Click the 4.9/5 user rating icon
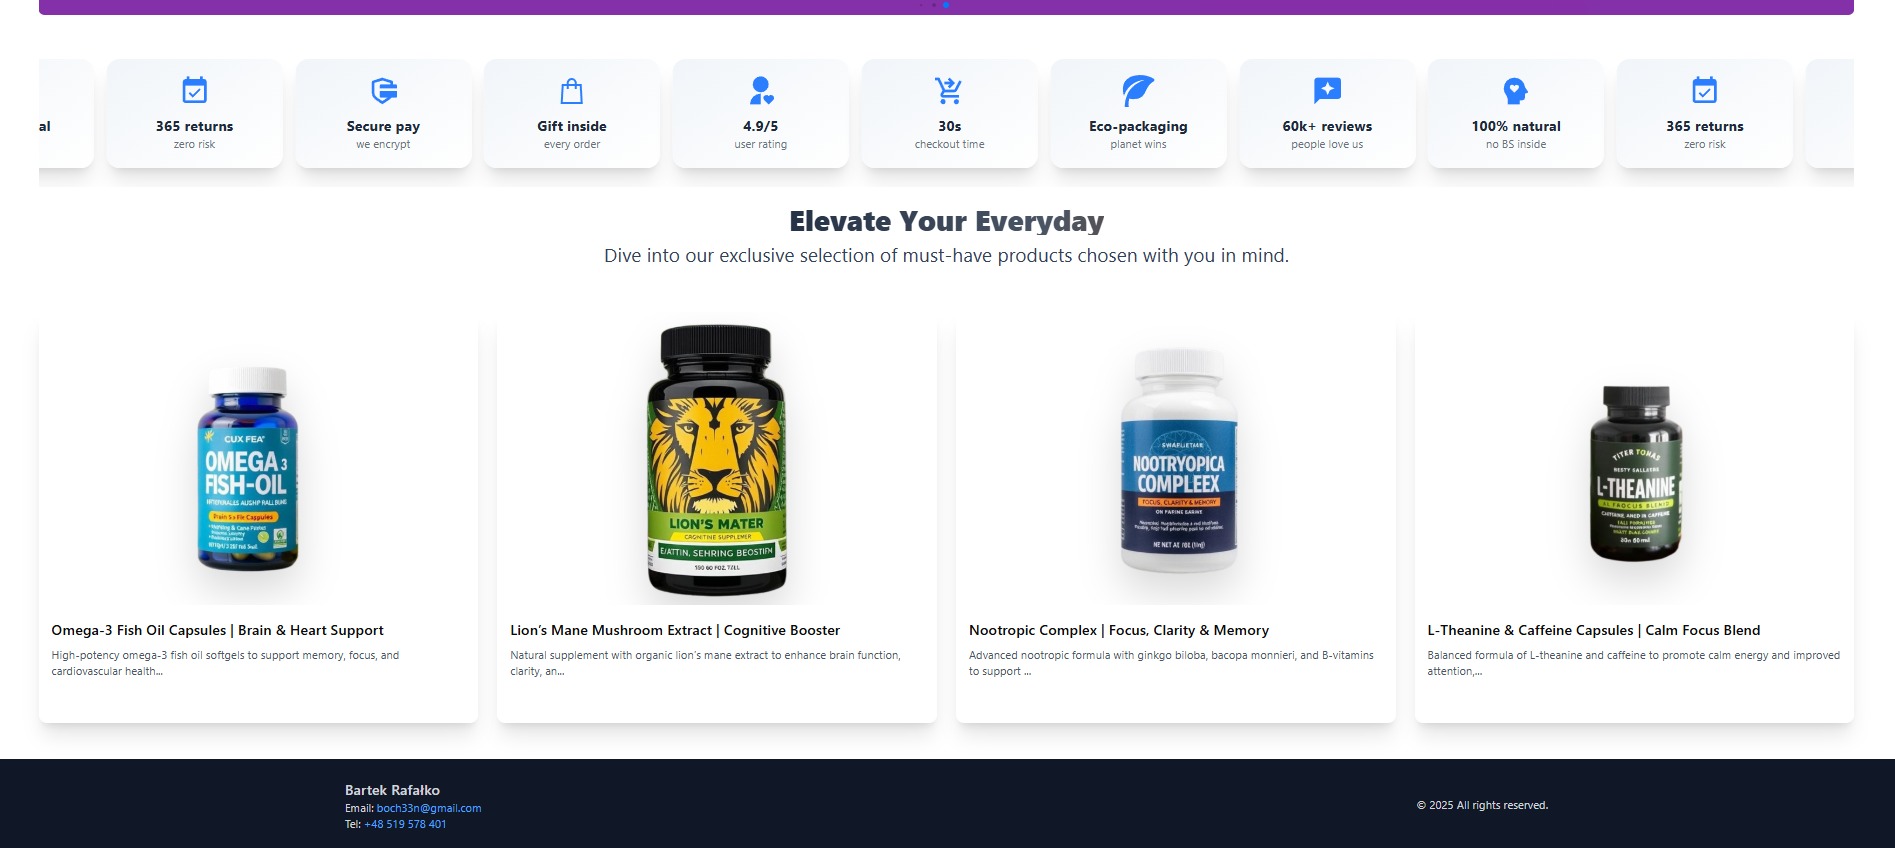 (x=761, y=91)
